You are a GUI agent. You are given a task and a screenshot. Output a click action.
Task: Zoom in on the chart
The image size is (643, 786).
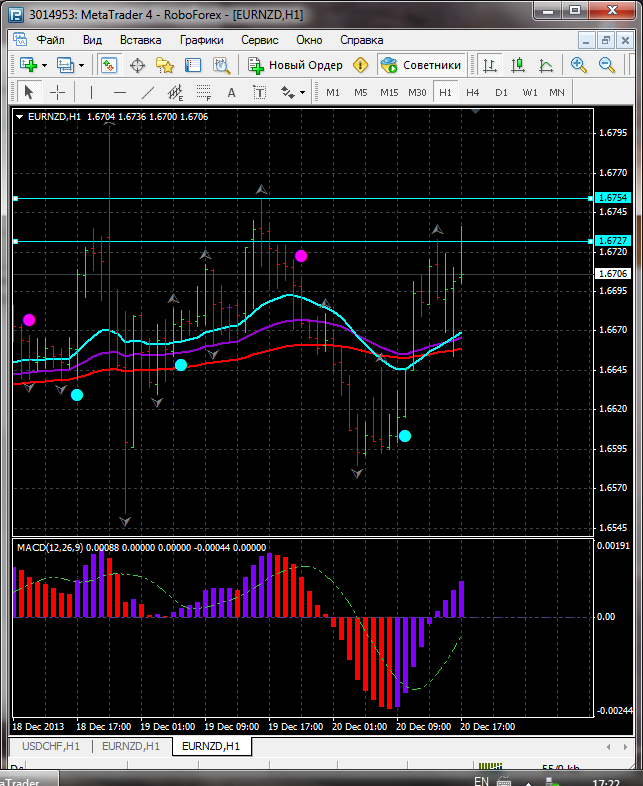pos(579,65)
